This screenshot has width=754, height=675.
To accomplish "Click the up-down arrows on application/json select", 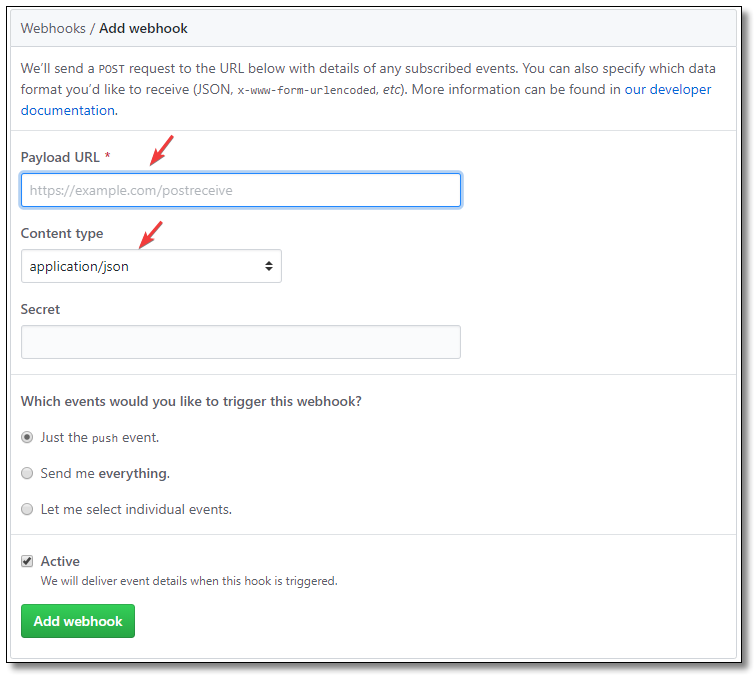I will point(268,266).
